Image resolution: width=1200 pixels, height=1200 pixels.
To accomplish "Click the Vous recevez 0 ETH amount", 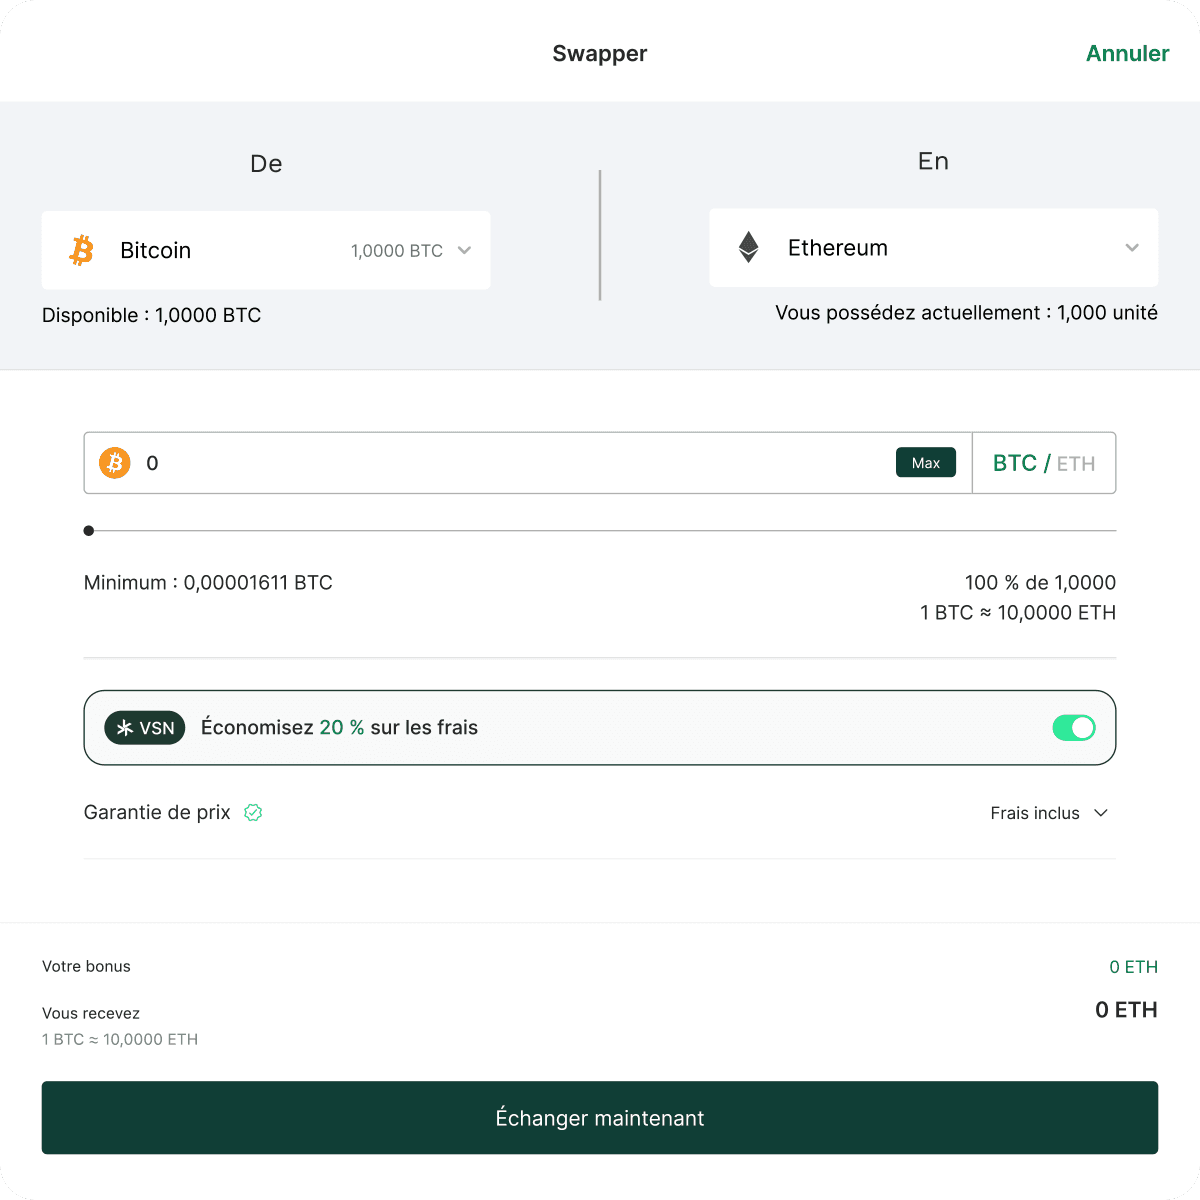I will [1125, 1010].
